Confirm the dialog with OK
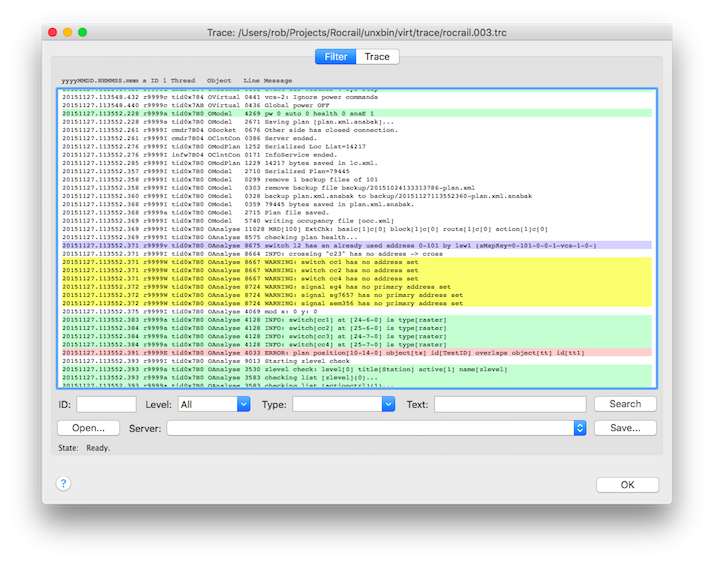Viewport: 714px width, 564px height. 627,485
